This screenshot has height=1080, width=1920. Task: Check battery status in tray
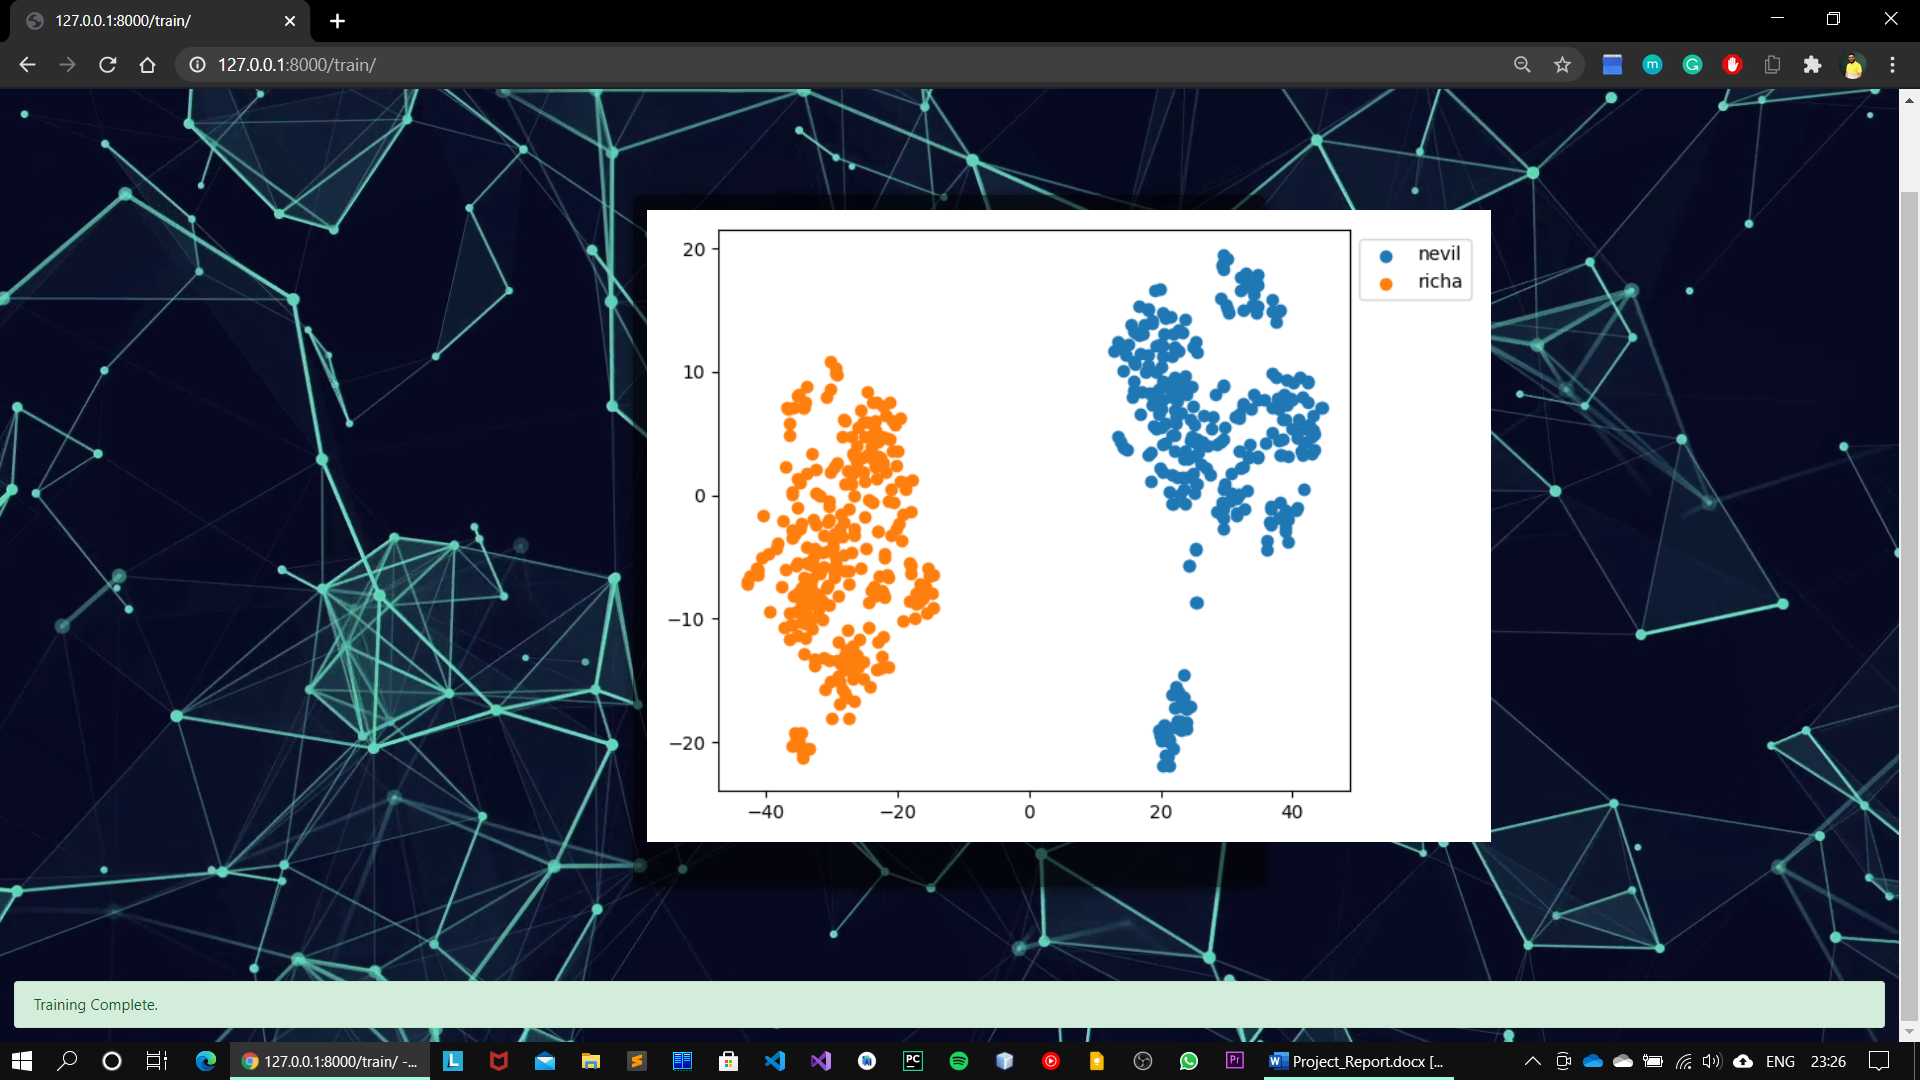(x=1653, y=1061)
